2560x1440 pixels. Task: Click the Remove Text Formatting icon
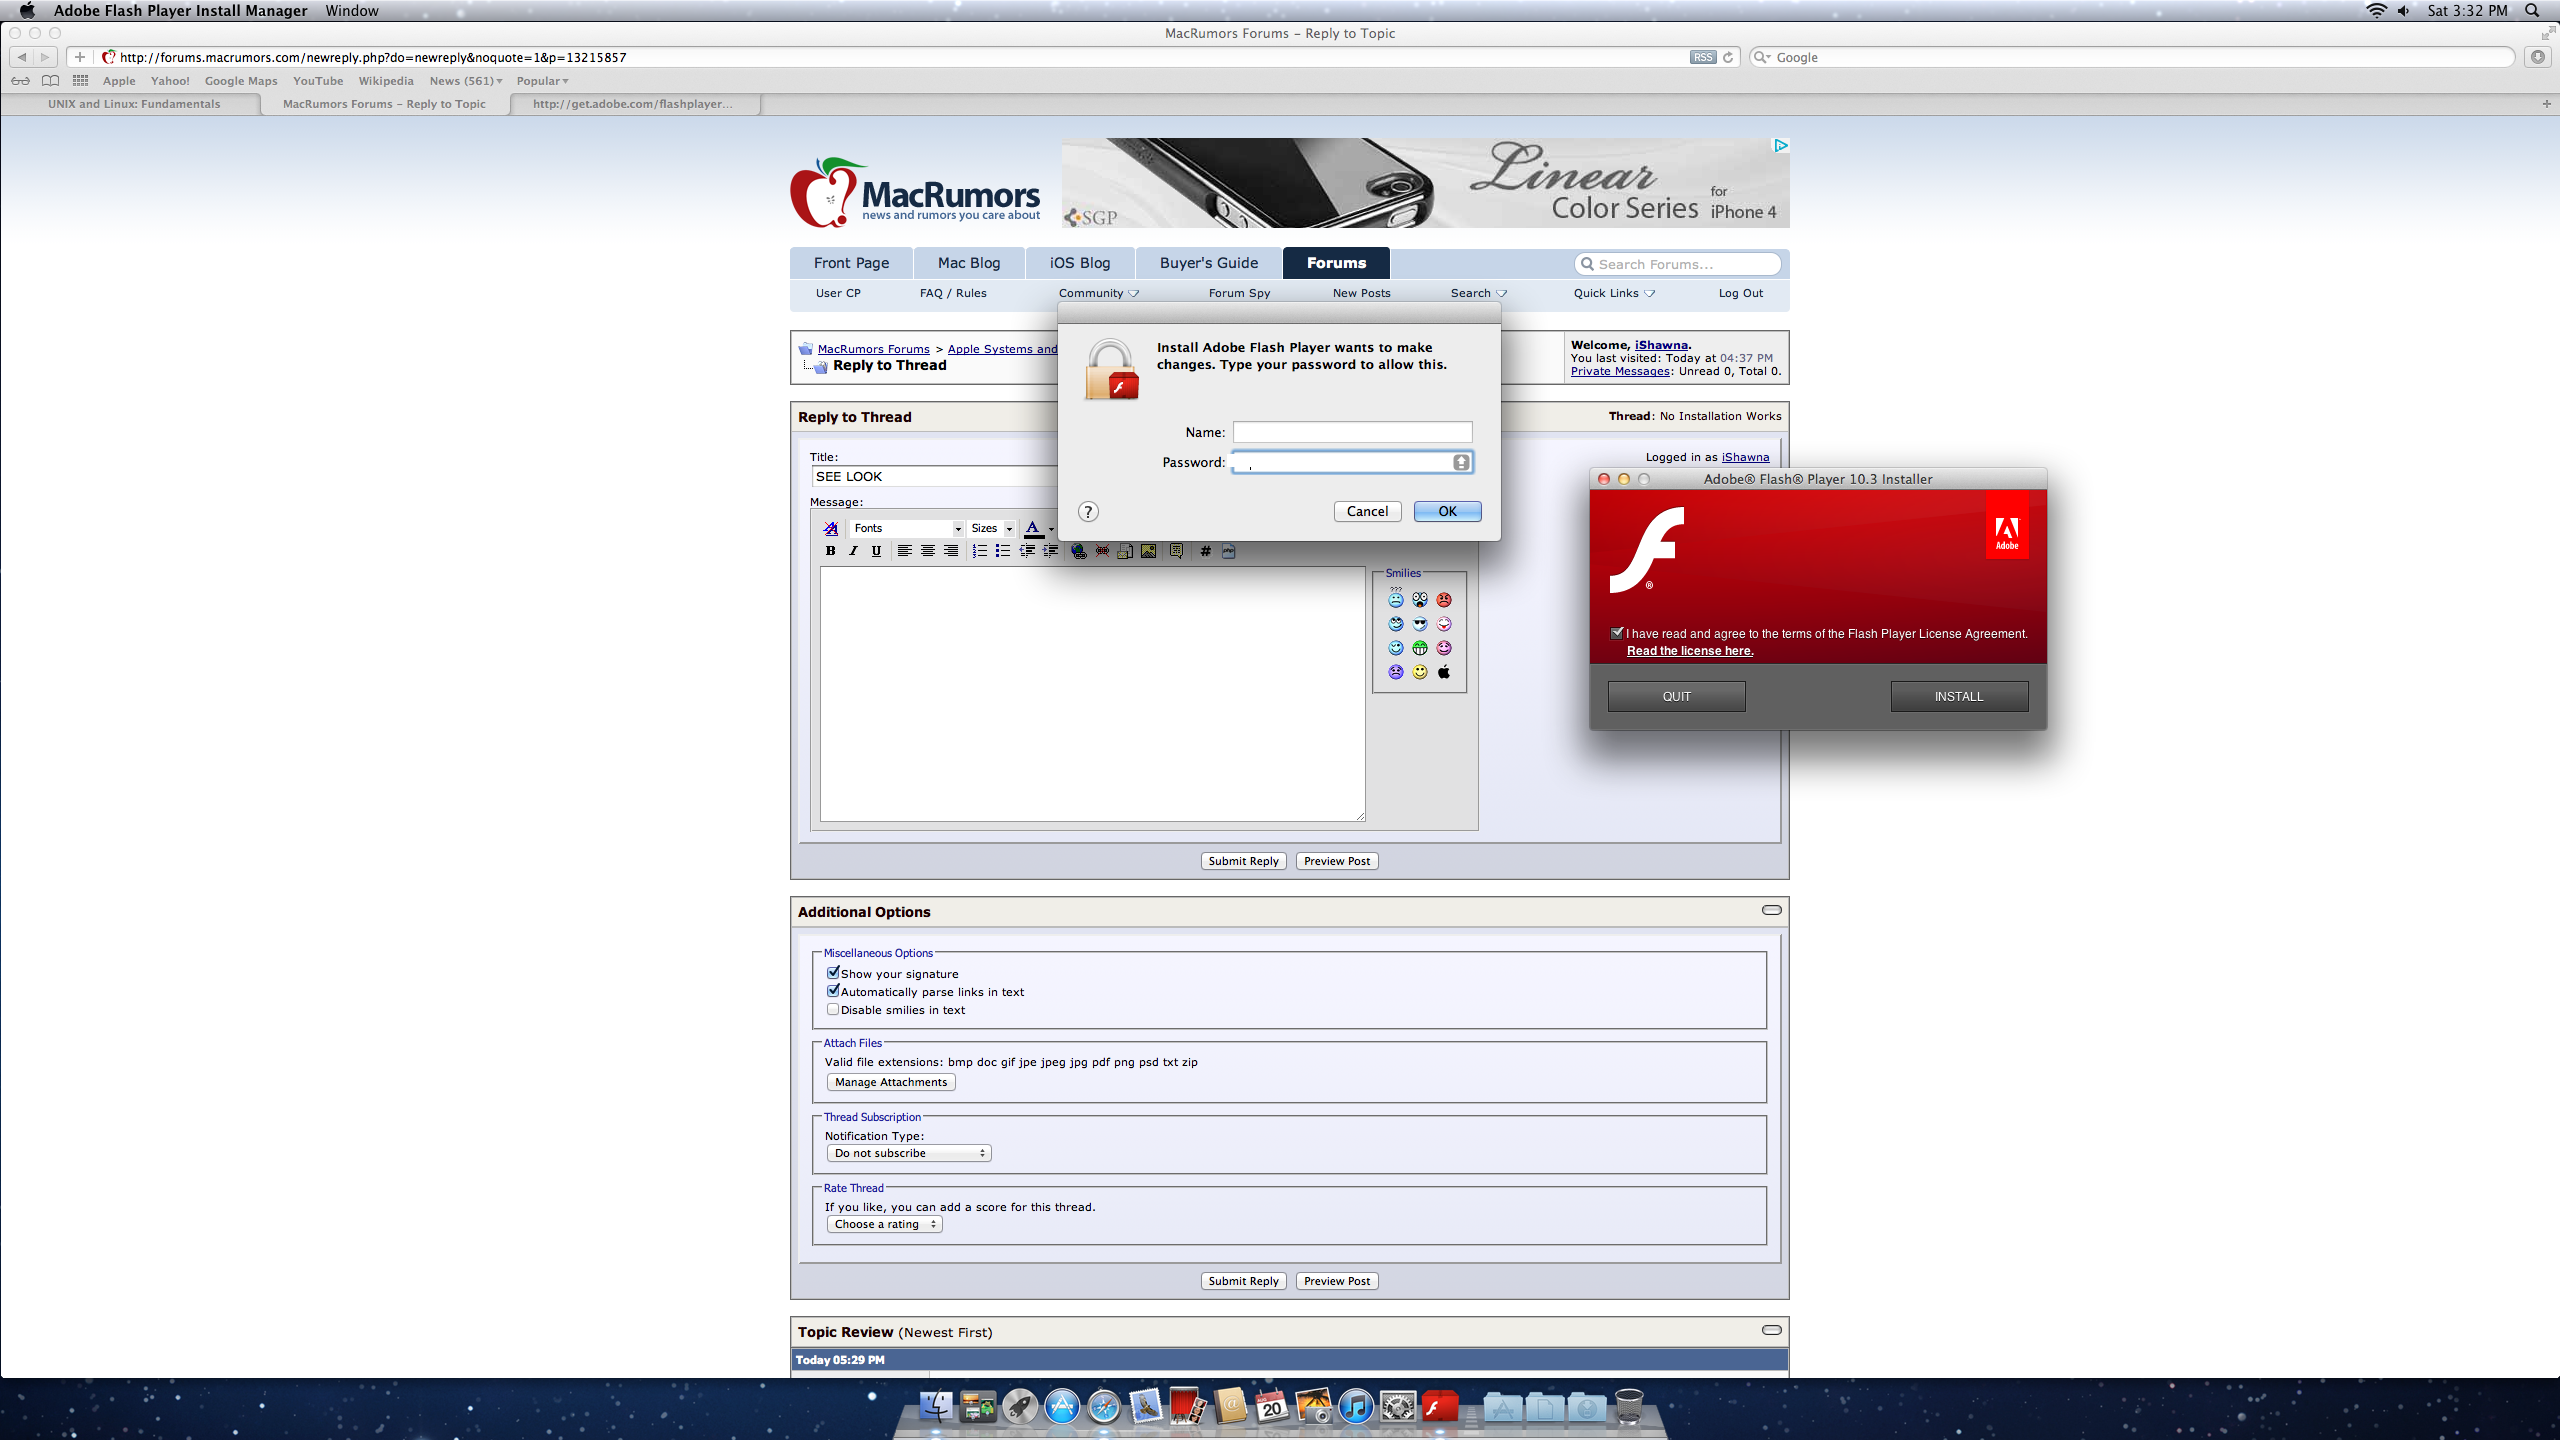click(831, 528)
